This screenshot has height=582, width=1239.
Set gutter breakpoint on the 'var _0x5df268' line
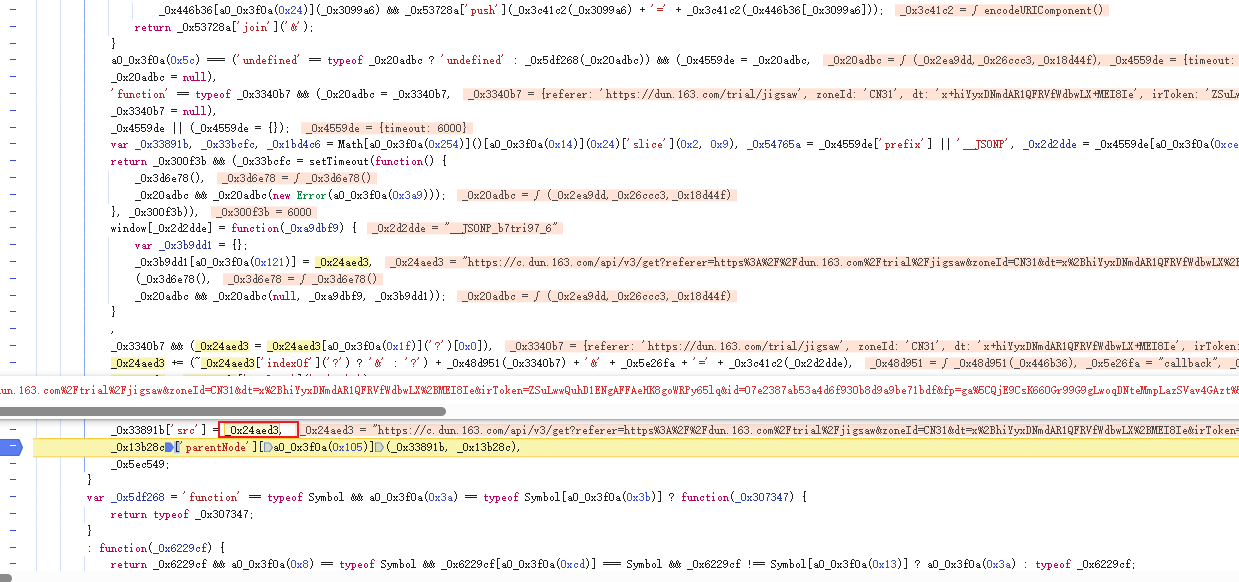(12, 497)
